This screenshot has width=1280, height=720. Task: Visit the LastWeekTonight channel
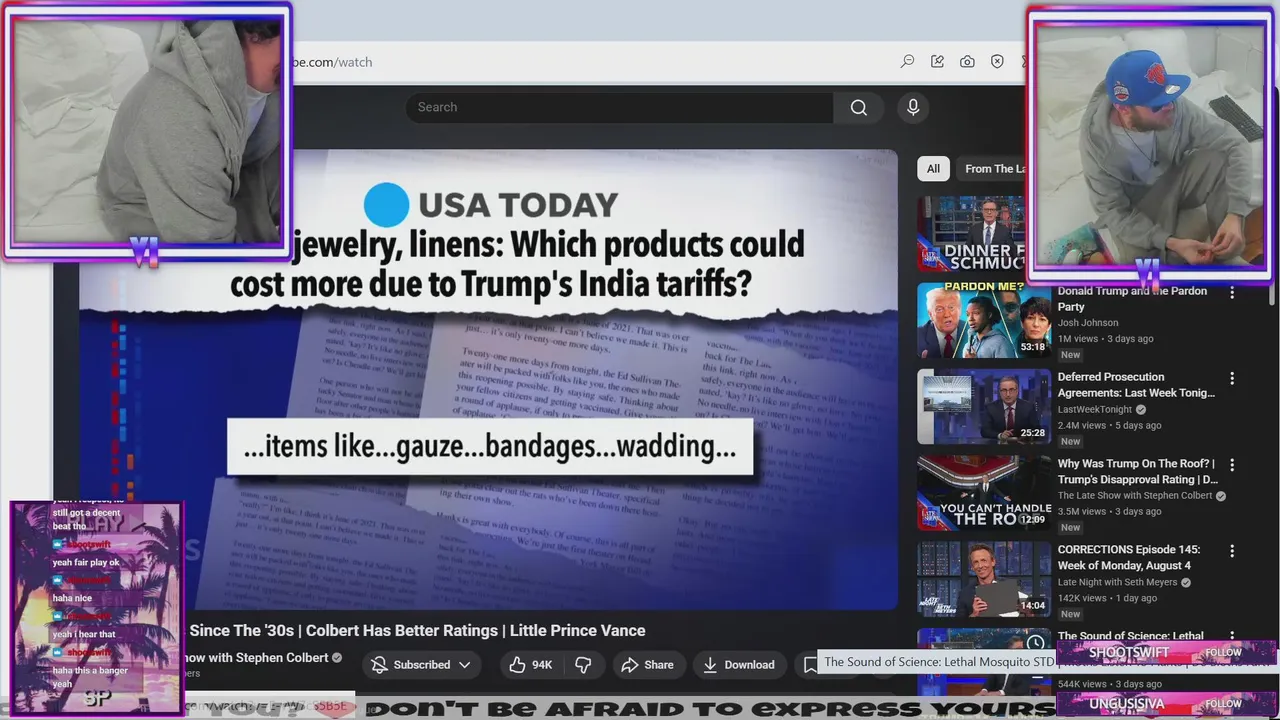point(1096,409)
